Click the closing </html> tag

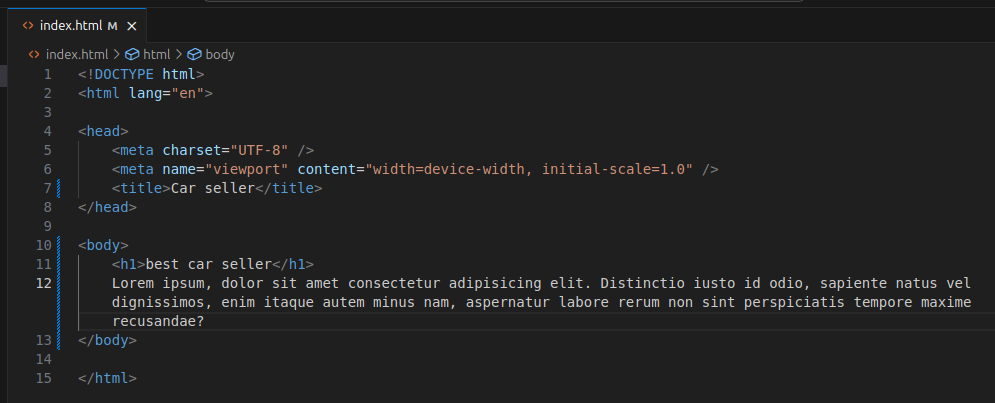107,378
